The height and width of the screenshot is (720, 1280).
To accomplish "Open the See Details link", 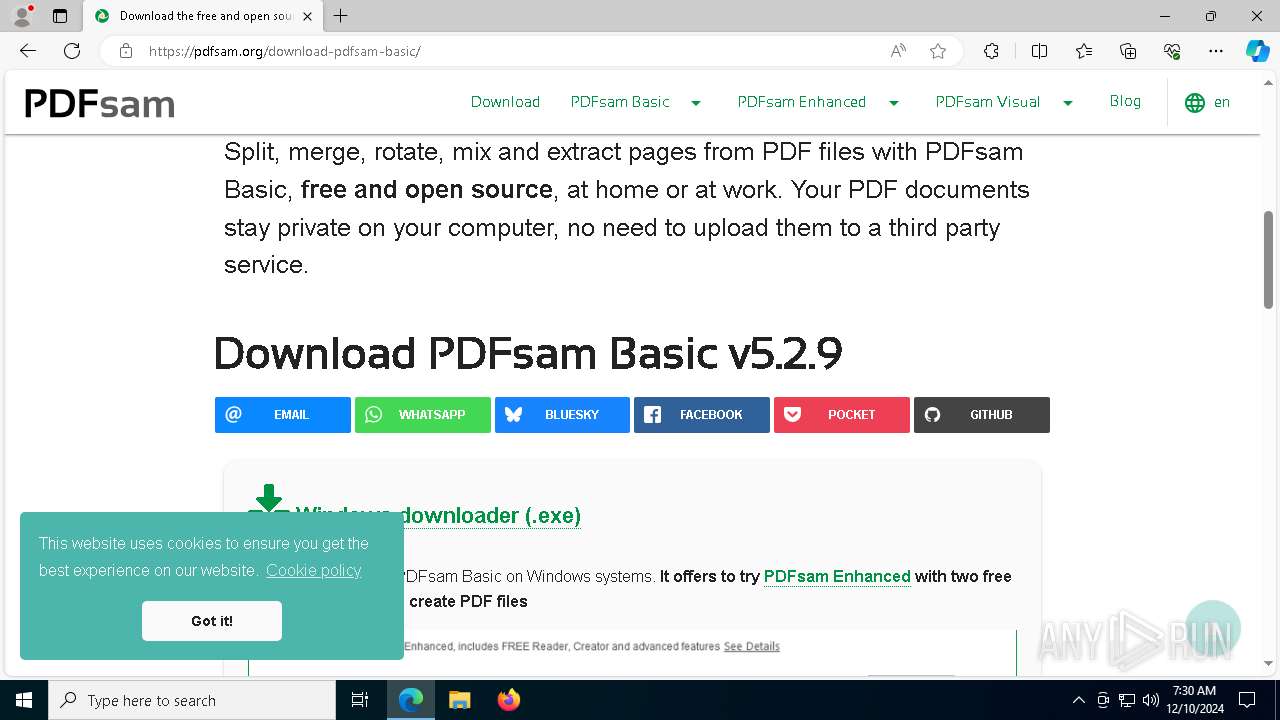I will pyautogui.click(x=752, y=646).
